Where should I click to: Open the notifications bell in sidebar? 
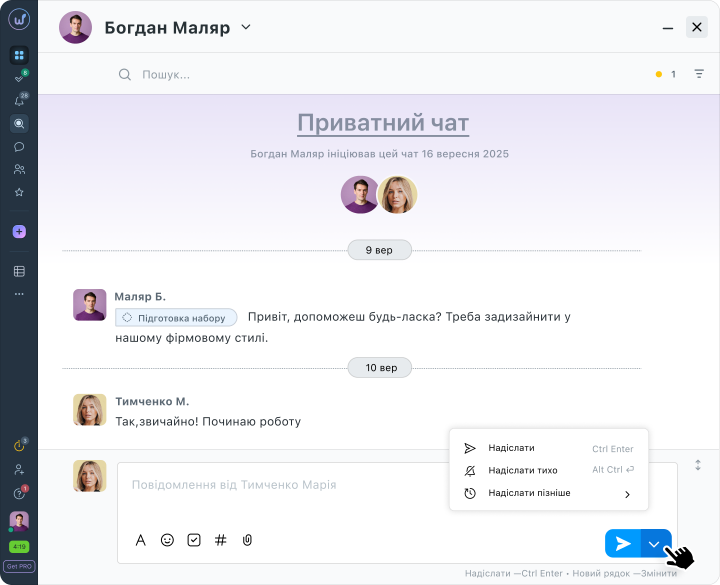click(19, 101)
